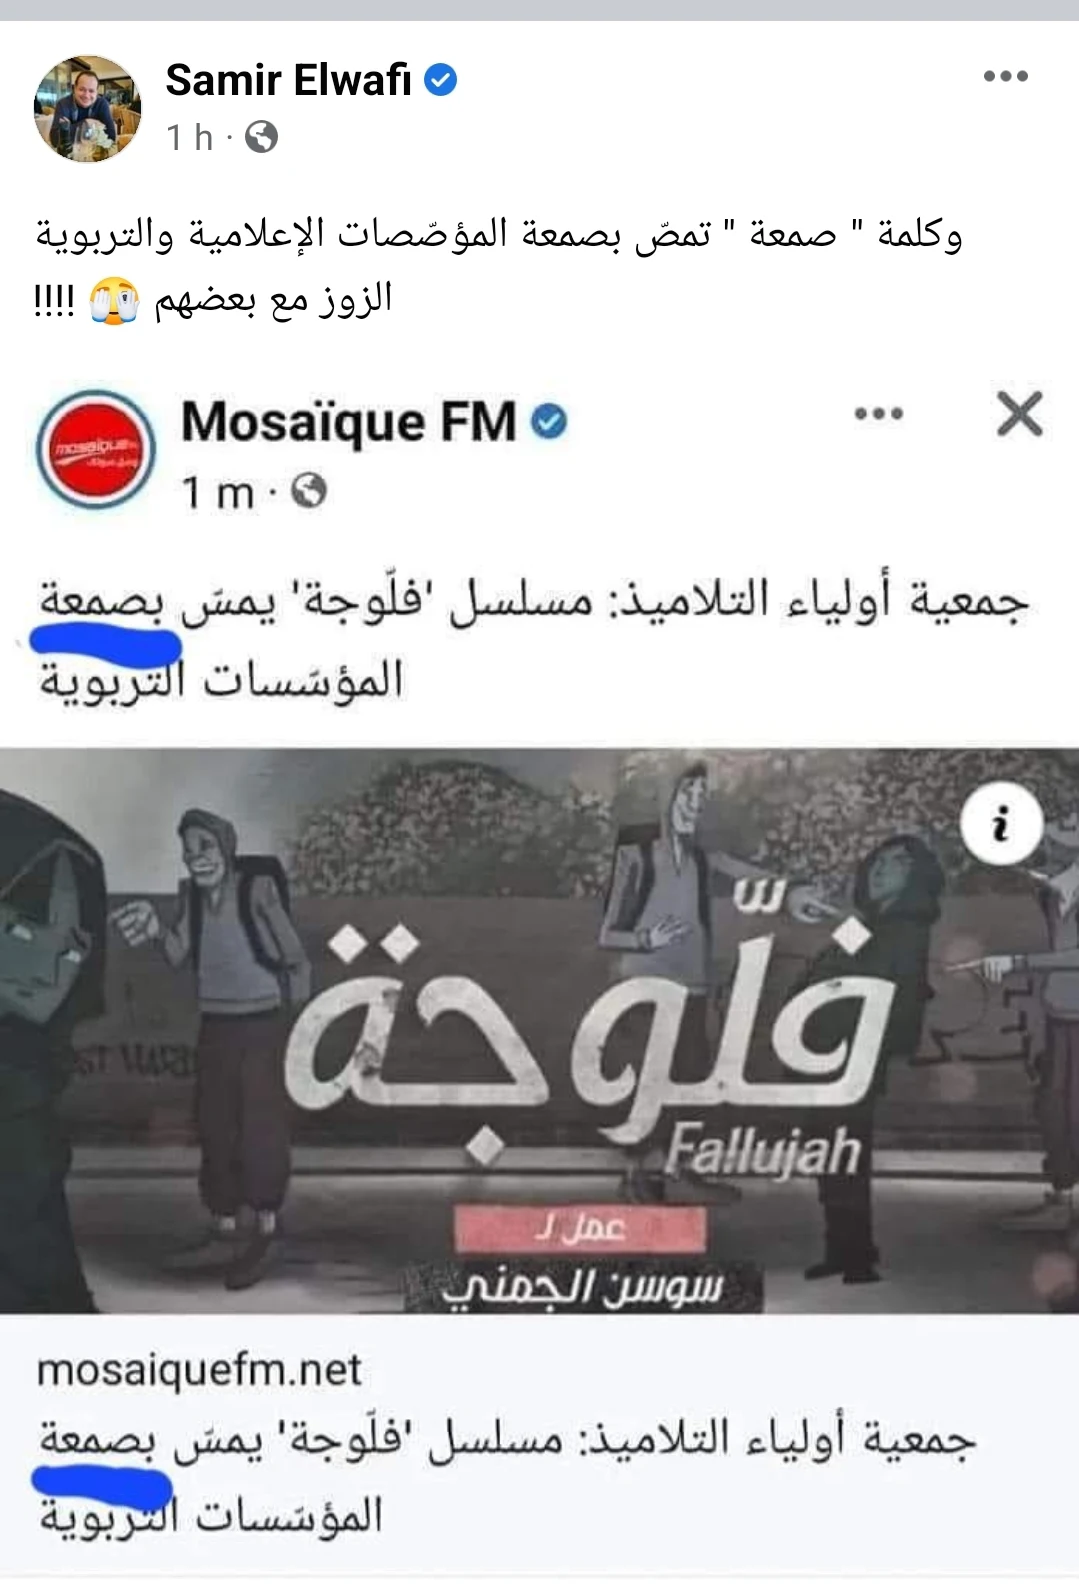Screen dimensions: 1079x1585
Task: Open the mosaiquefm.net link domain
Action: 199,1369
